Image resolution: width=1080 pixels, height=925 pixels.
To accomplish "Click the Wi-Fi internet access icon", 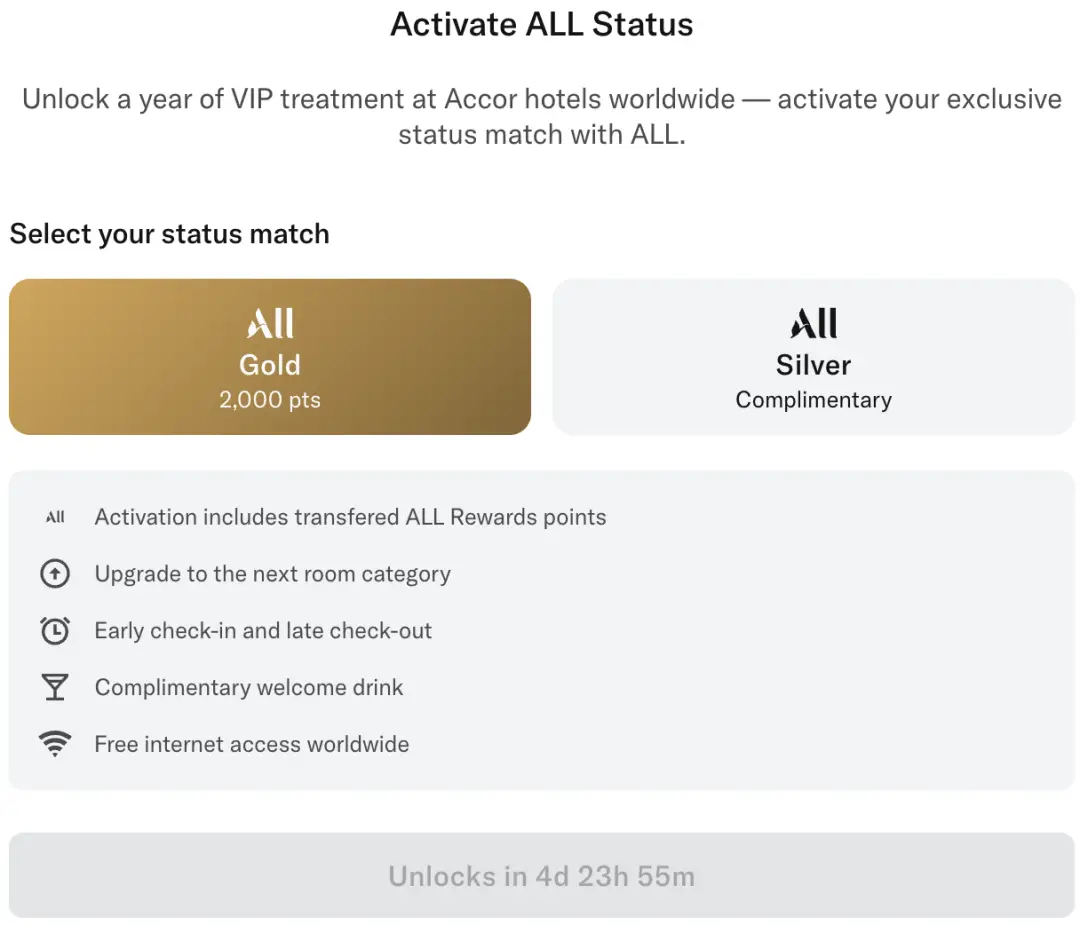I will 55,744.
